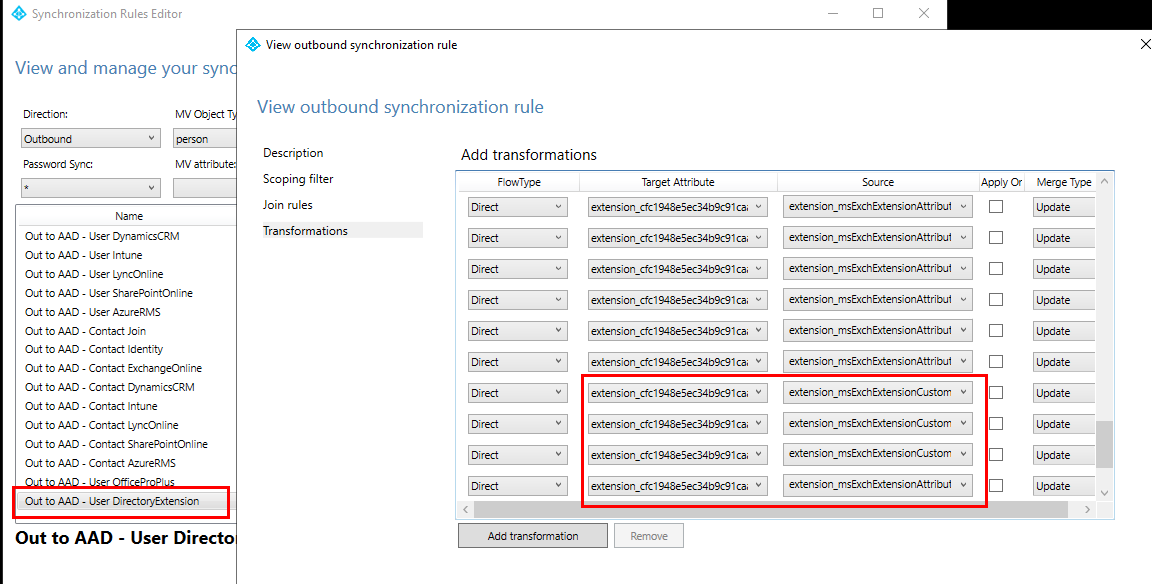
Task: Select the Out to AAD - User OfficeProPlus rule
Action: click(100, 482)
